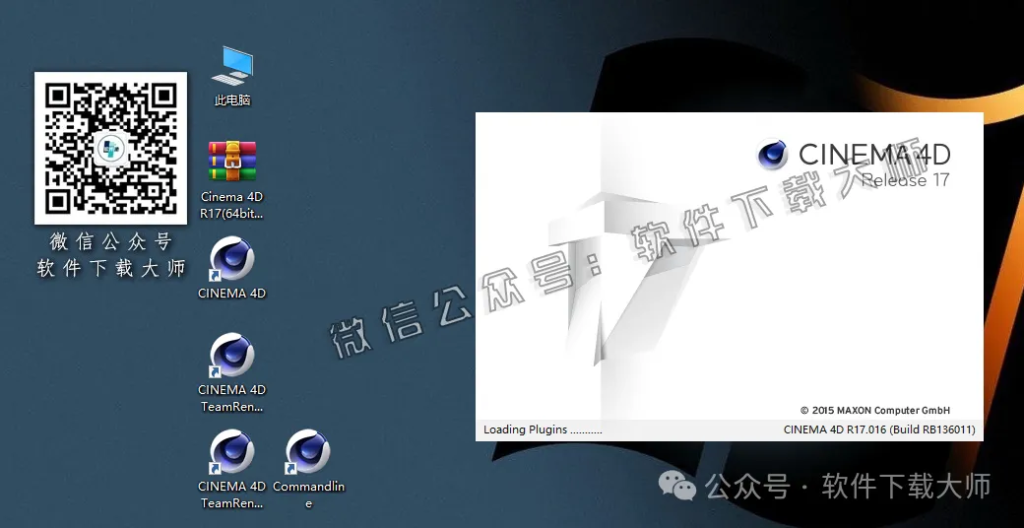This screenshot has height=528, width=1024.
Task: Select CINEMA 4D TeamRen shortcut beside Commandline
Action: click(x=232, y=469)
